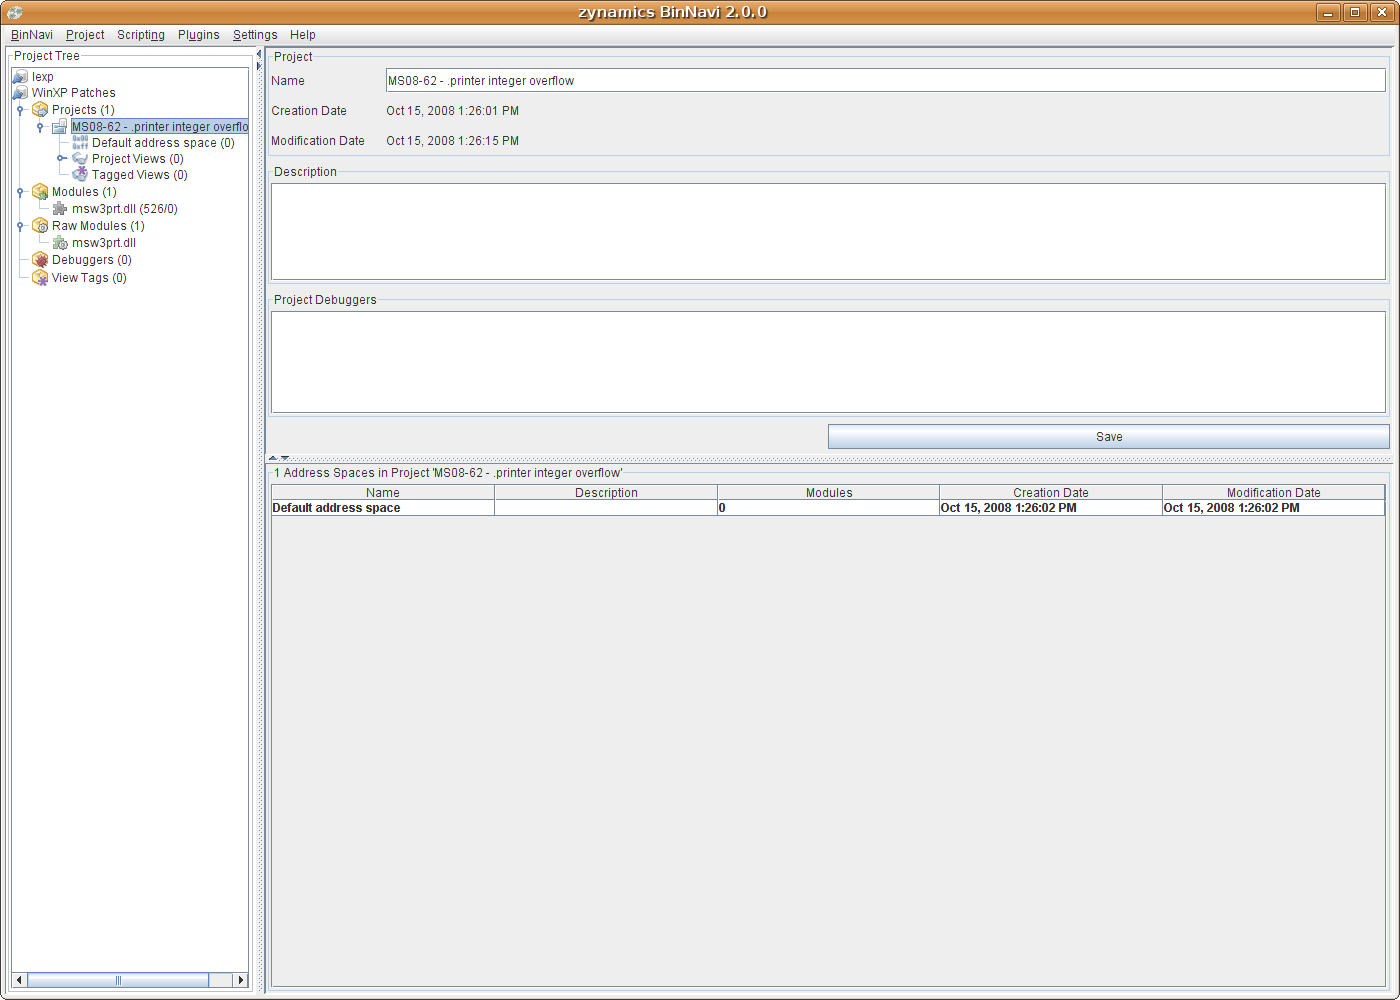Open the Scripting menu
This screenshot has width=1400, height=1000.
point(141,35)
